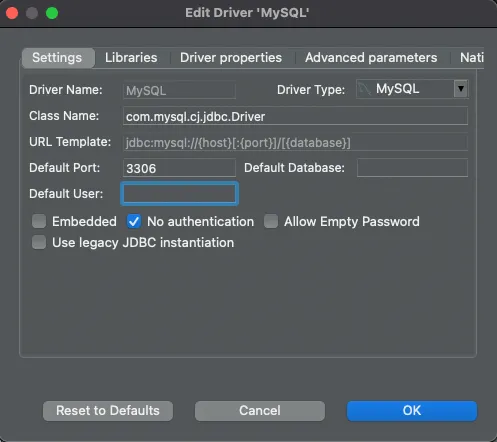497x442 pixels.
Task: Click the MySQL dolphin icon in Driver Type
Action: pyautogui.click(x=364, y=89)
